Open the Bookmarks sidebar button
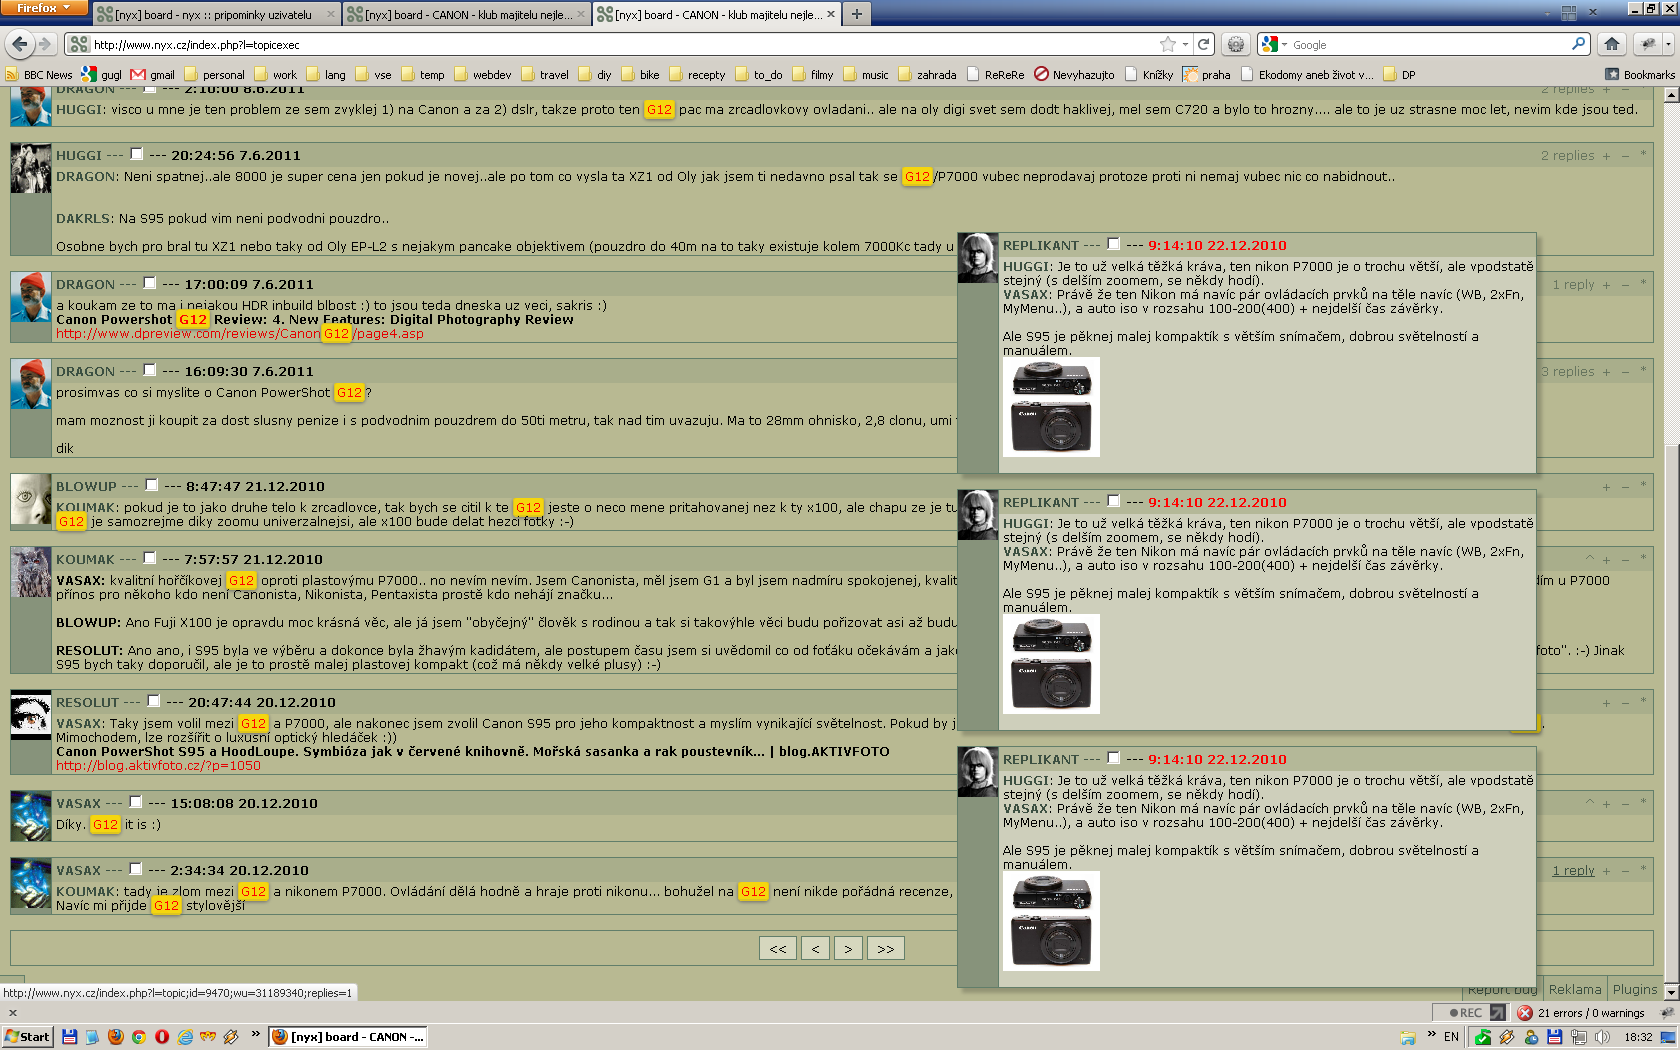Viewport: 1680px width, 1050px height. [x=1639, y=74]
